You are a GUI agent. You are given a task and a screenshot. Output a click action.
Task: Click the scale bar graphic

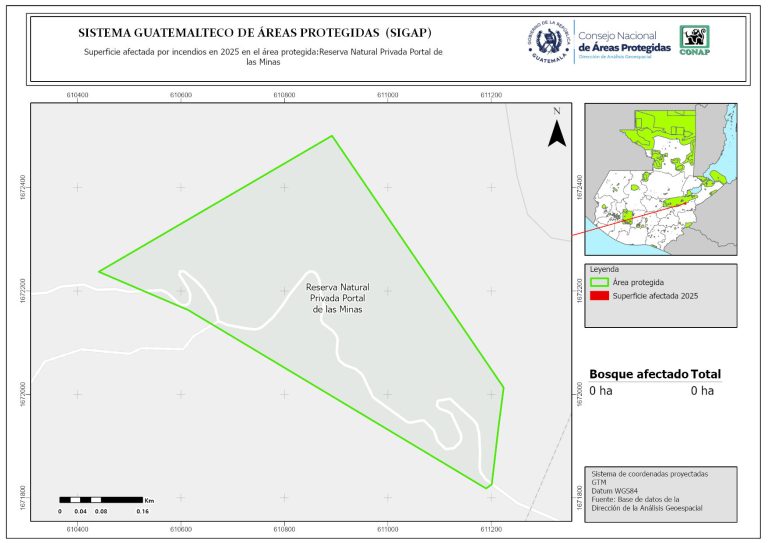pyautogui.click(x=99, y=498)
